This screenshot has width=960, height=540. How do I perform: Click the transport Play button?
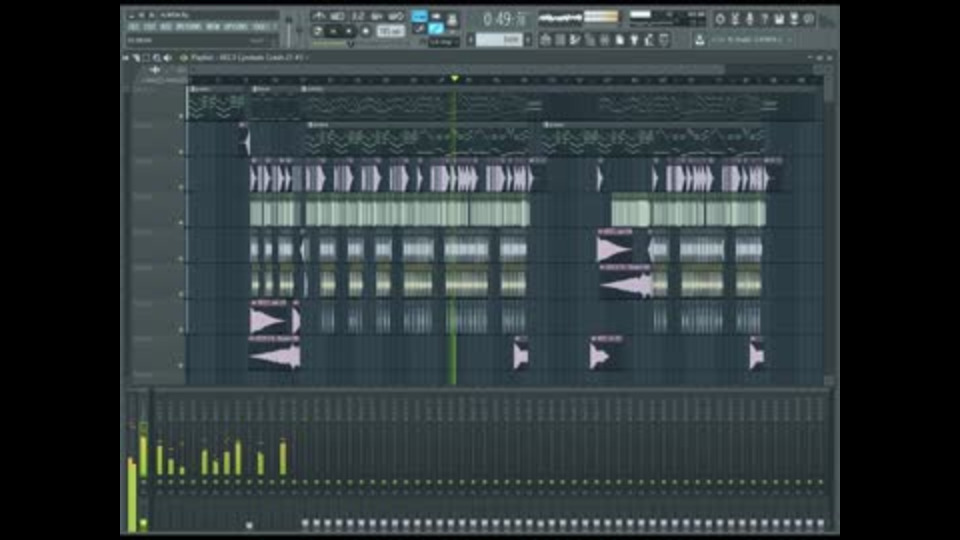[x=334, y=31]
